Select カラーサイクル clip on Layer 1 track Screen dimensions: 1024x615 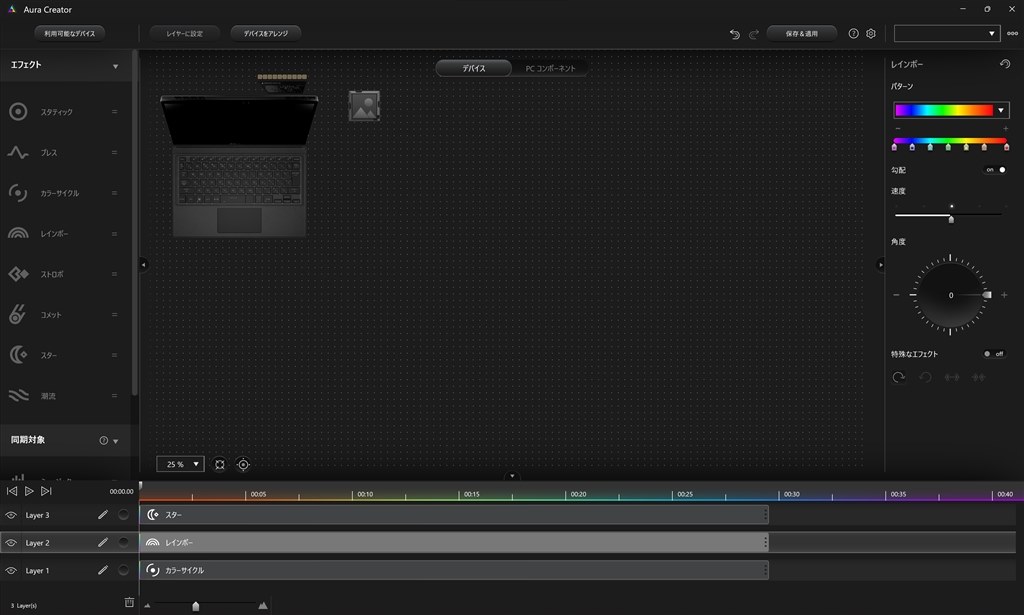coord(454,570)
